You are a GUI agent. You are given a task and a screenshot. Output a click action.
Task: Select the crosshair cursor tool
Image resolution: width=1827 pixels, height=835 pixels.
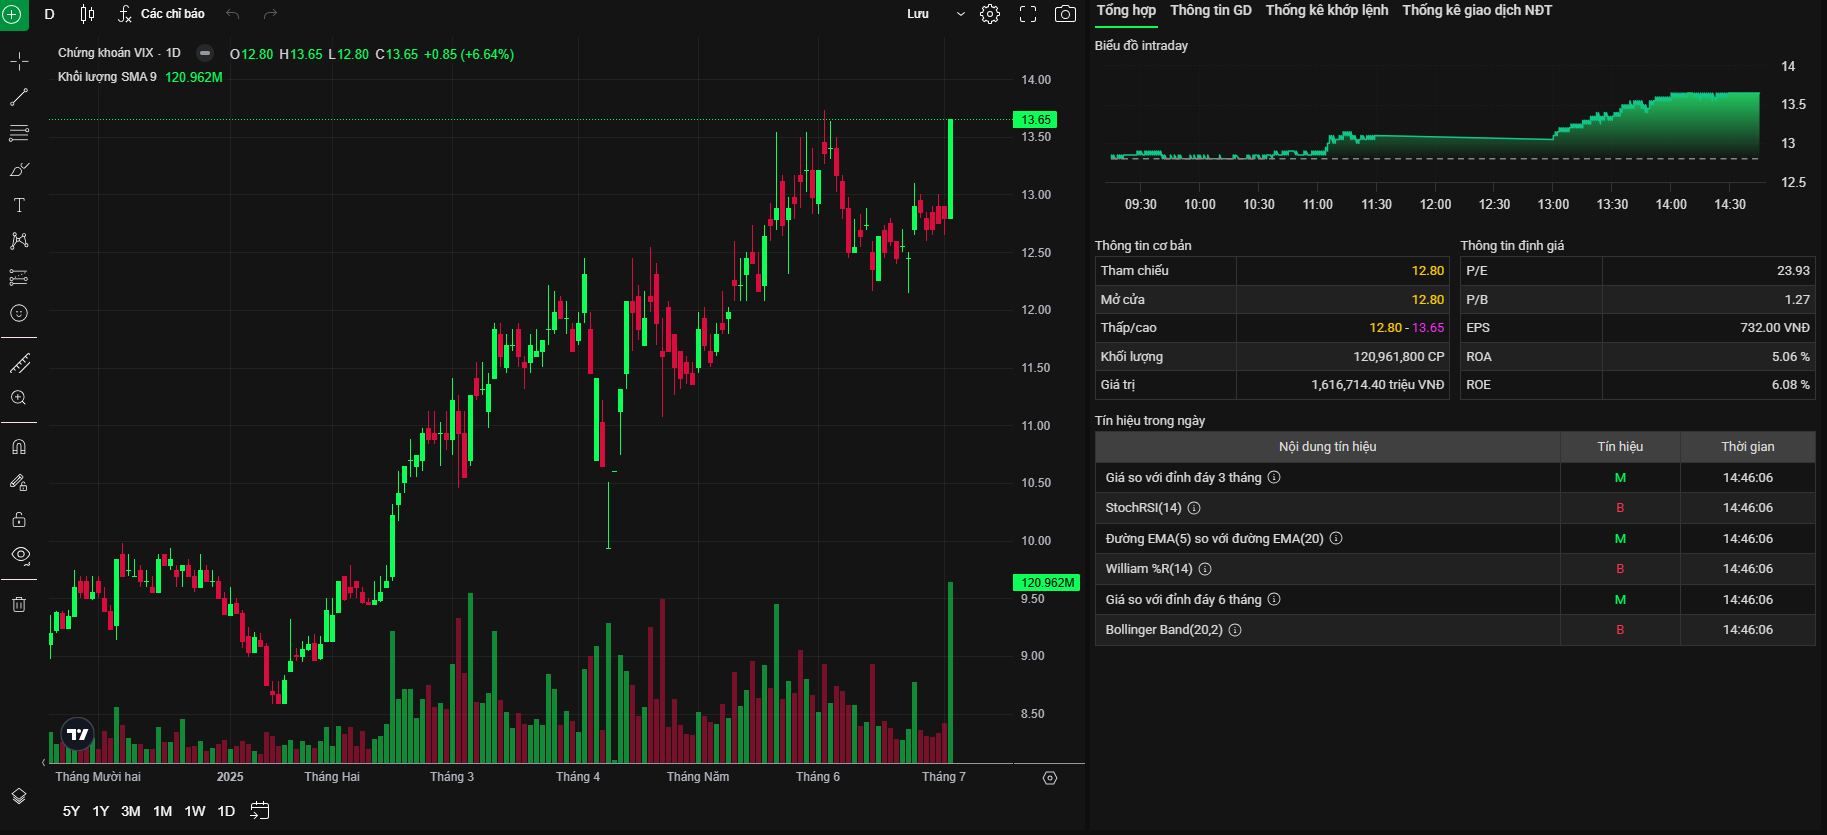(19, 62)
